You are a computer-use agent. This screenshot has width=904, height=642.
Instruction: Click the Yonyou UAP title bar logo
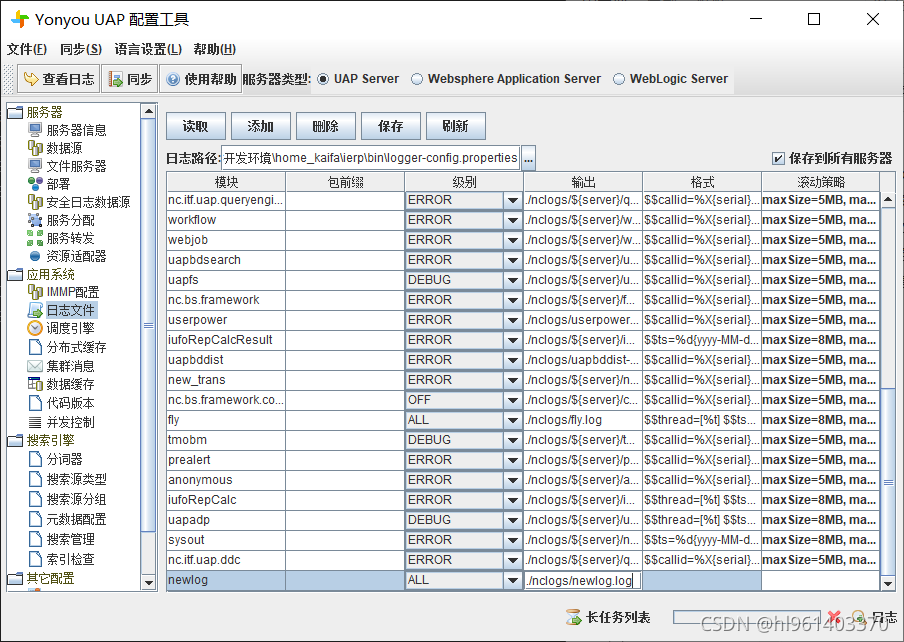20,19
